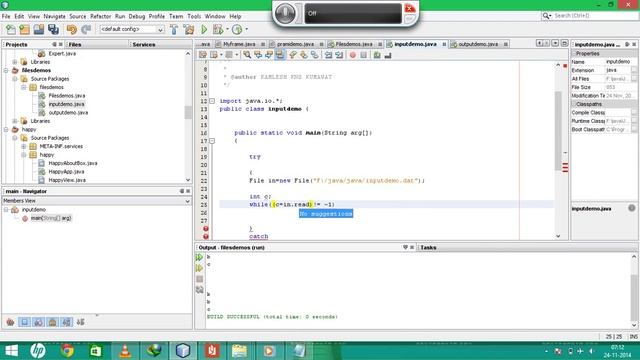Click the New Project toolbar icon

click(x=24, y=29)
